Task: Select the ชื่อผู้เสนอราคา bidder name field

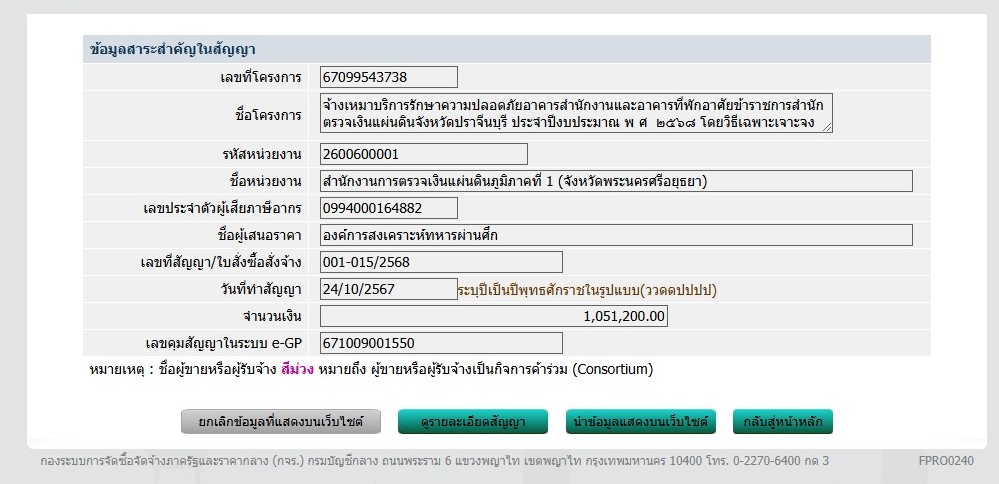Action: click(615, 235)
